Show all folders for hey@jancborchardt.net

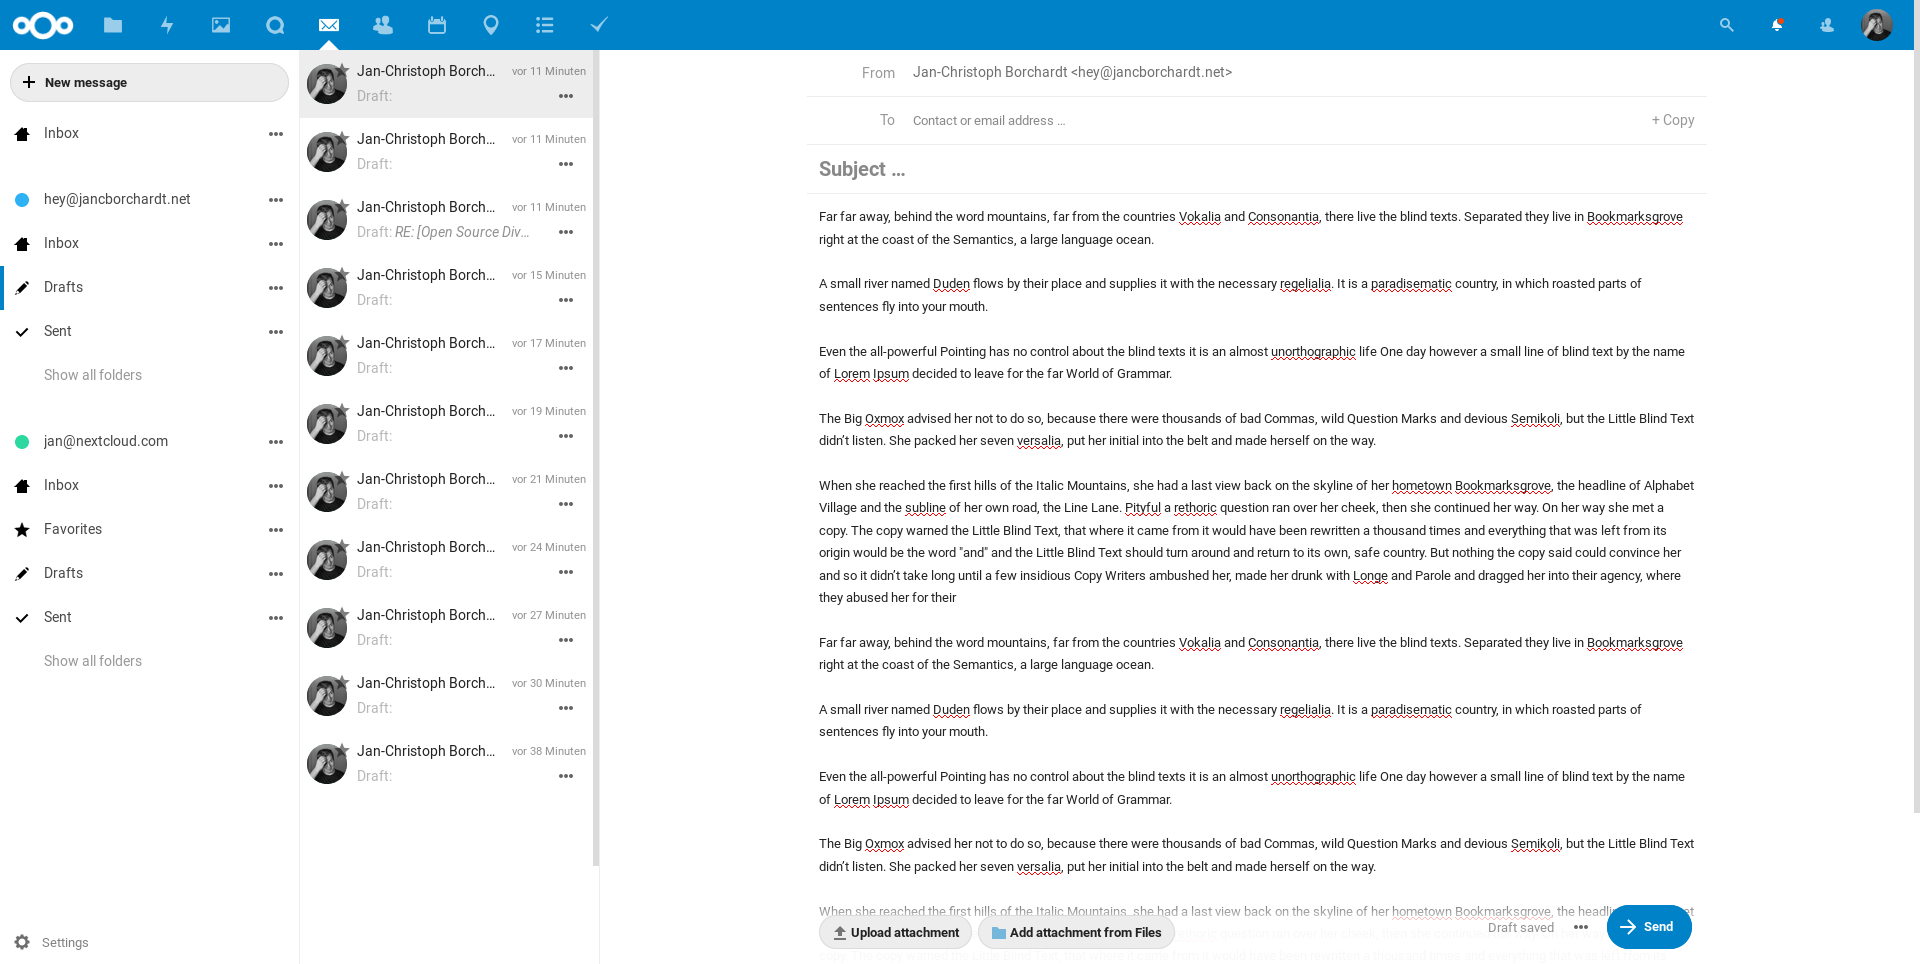(93, 375)
